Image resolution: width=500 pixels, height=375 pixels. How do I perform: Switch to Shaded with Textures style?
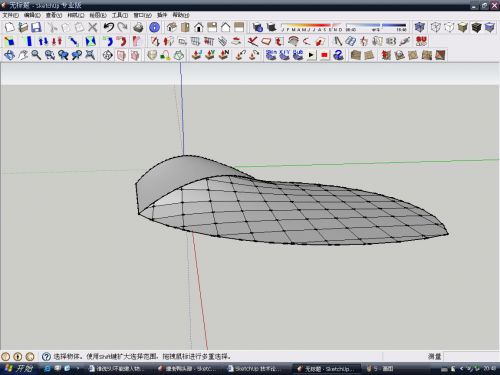click(476, 27)
